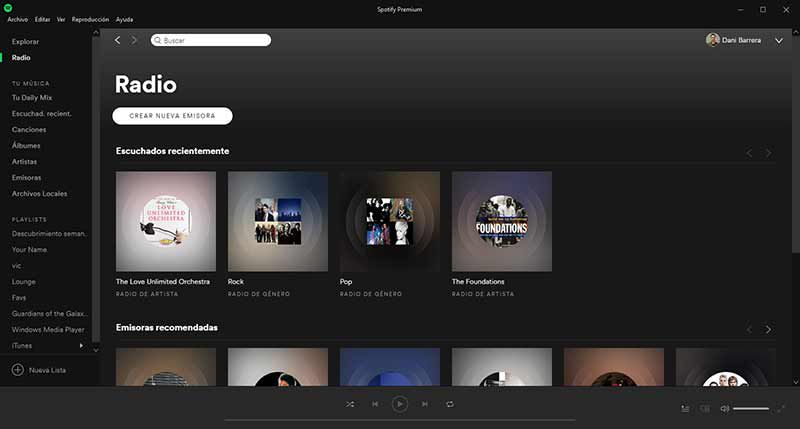This screenshot has width=800, height=429.
Task: Expand the user account dropdown chevron
Action: point(779,40)
